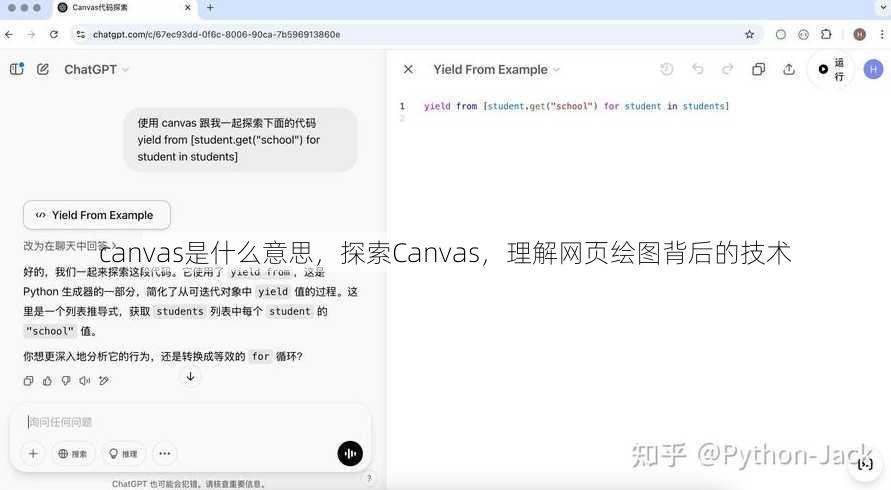Copy the assistant's reply
The width and height of the screenshot is (891, 490).
coord(28,381)
